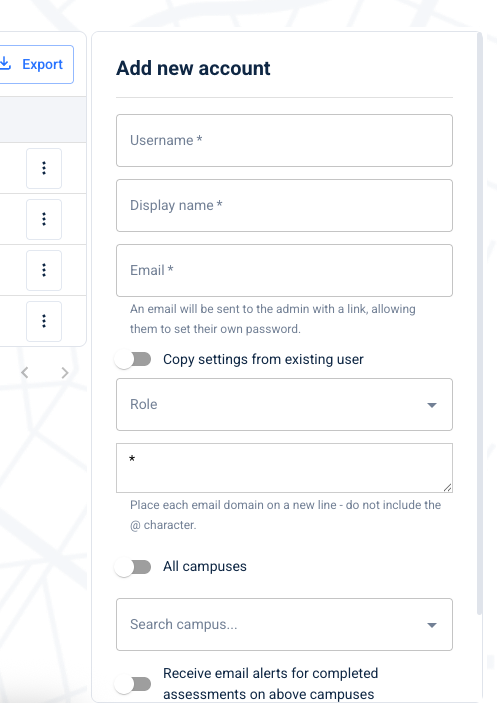This screenshot has height=703, width=497.
Task: Open second row's three-dot menu
Action: point(44,219)
